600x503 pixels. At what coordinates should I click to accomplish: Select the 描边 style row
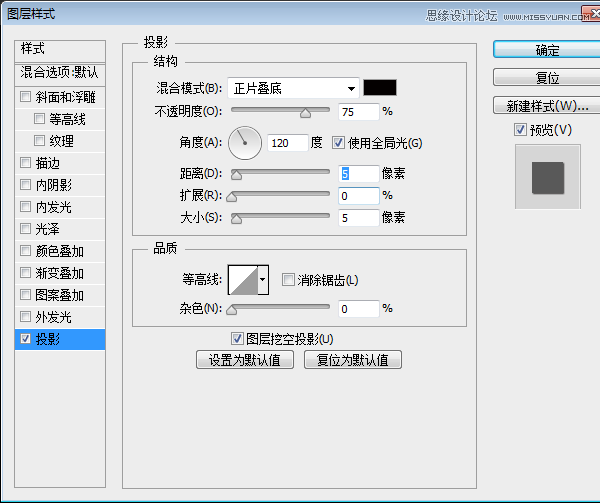pyautogui.click(x=60, y=163)
